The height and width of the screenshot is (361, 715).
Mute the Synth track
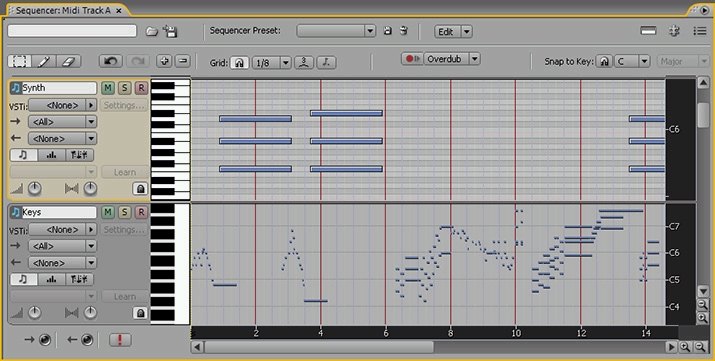(108, 88)
